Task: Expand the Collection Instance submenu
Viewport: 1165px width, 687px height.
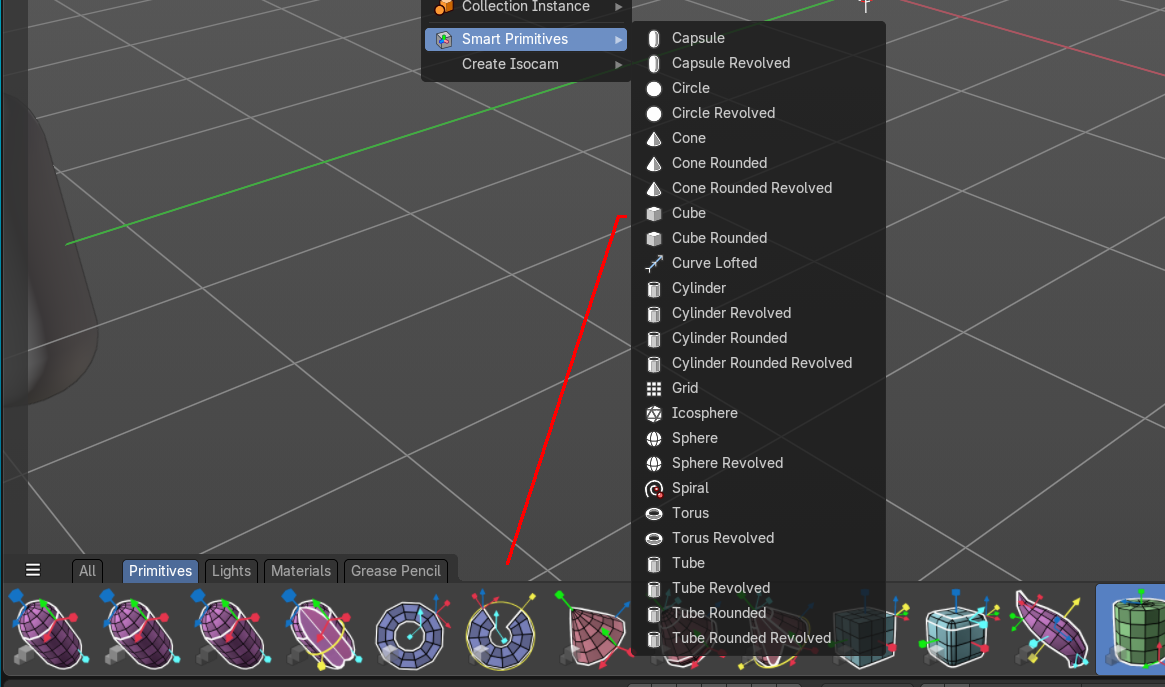Action: click(526, 7)
